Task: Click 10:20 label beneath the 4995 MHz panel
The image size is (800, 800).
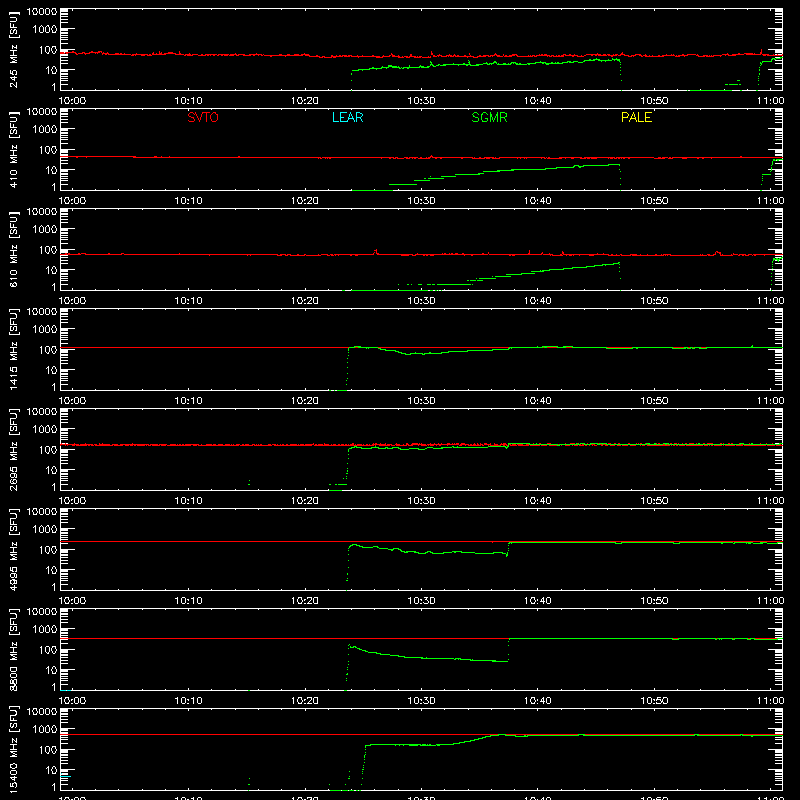Action: [305, 601]
